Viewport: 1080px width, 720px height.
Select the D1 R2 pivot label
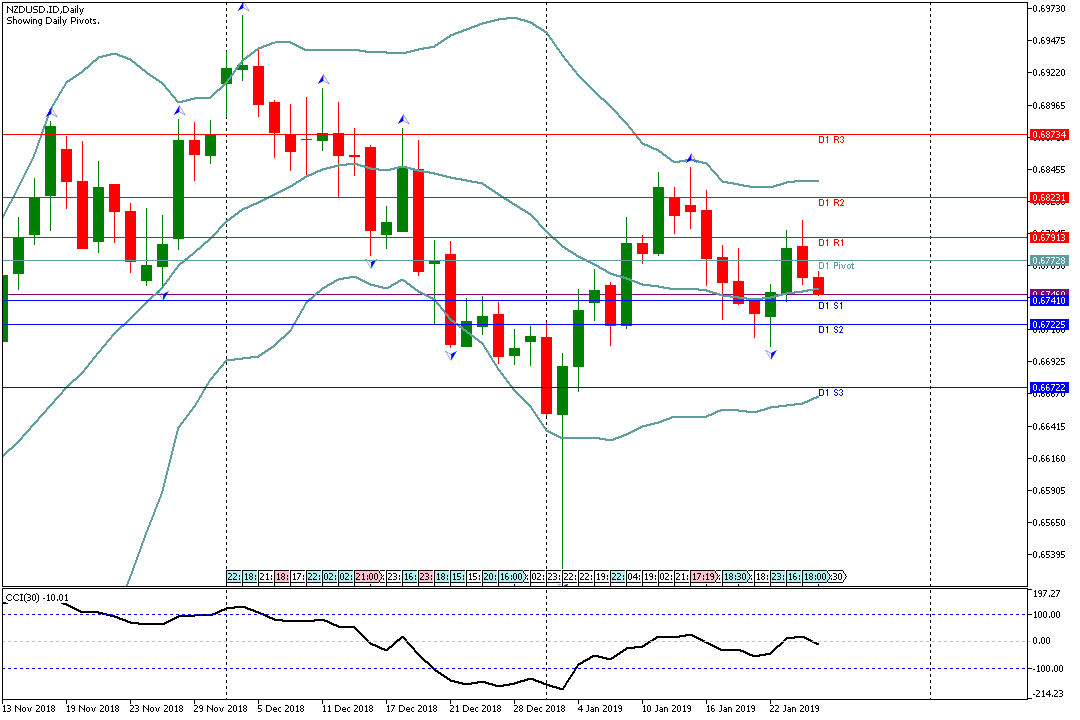coord(831,203)
